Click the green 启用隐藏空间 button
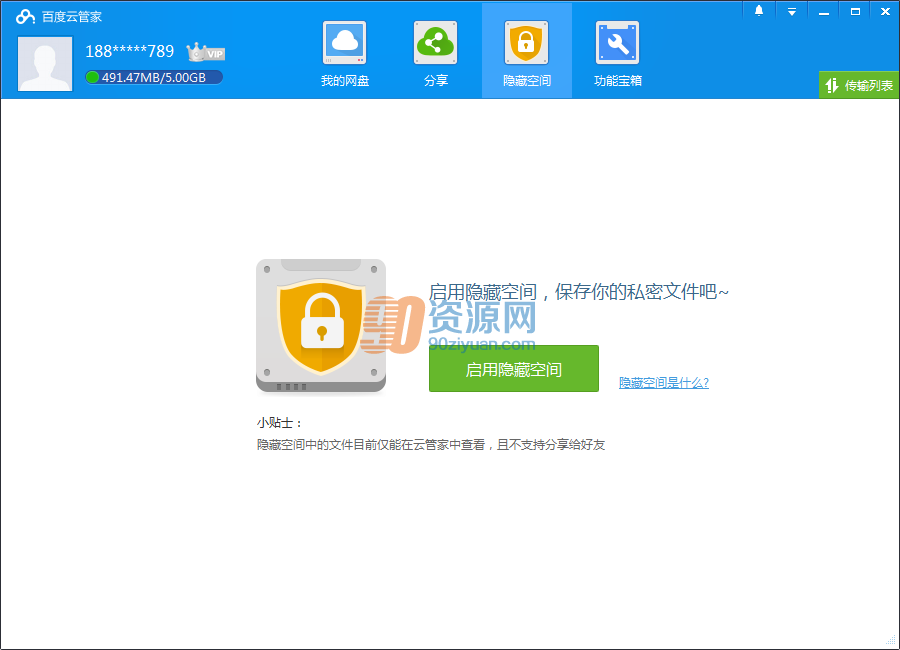Viewport: 900px width, 650px height. coord(514,369)
